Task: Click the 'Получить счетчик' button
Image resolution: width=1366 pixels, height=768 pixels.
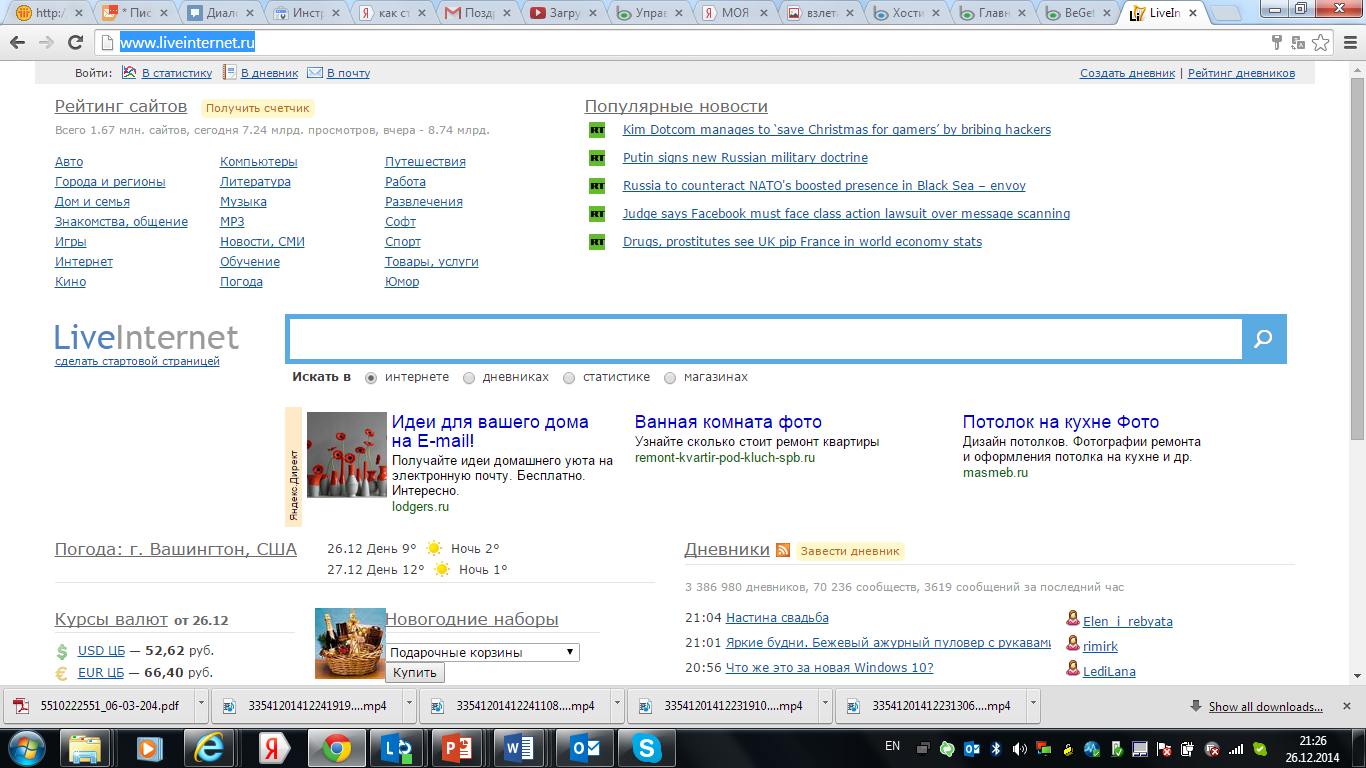Action: 257,108
